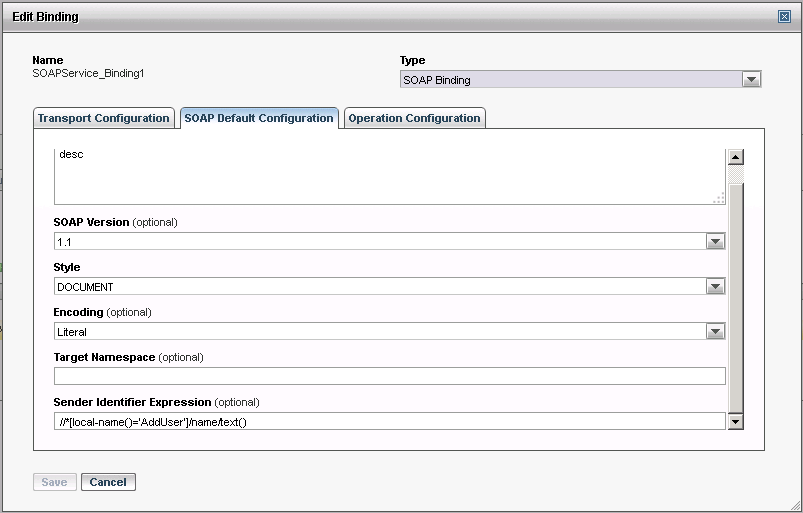Click into the Sender Identifier Expression field
This screenshot has width=803, height=513.
point(389,422)
